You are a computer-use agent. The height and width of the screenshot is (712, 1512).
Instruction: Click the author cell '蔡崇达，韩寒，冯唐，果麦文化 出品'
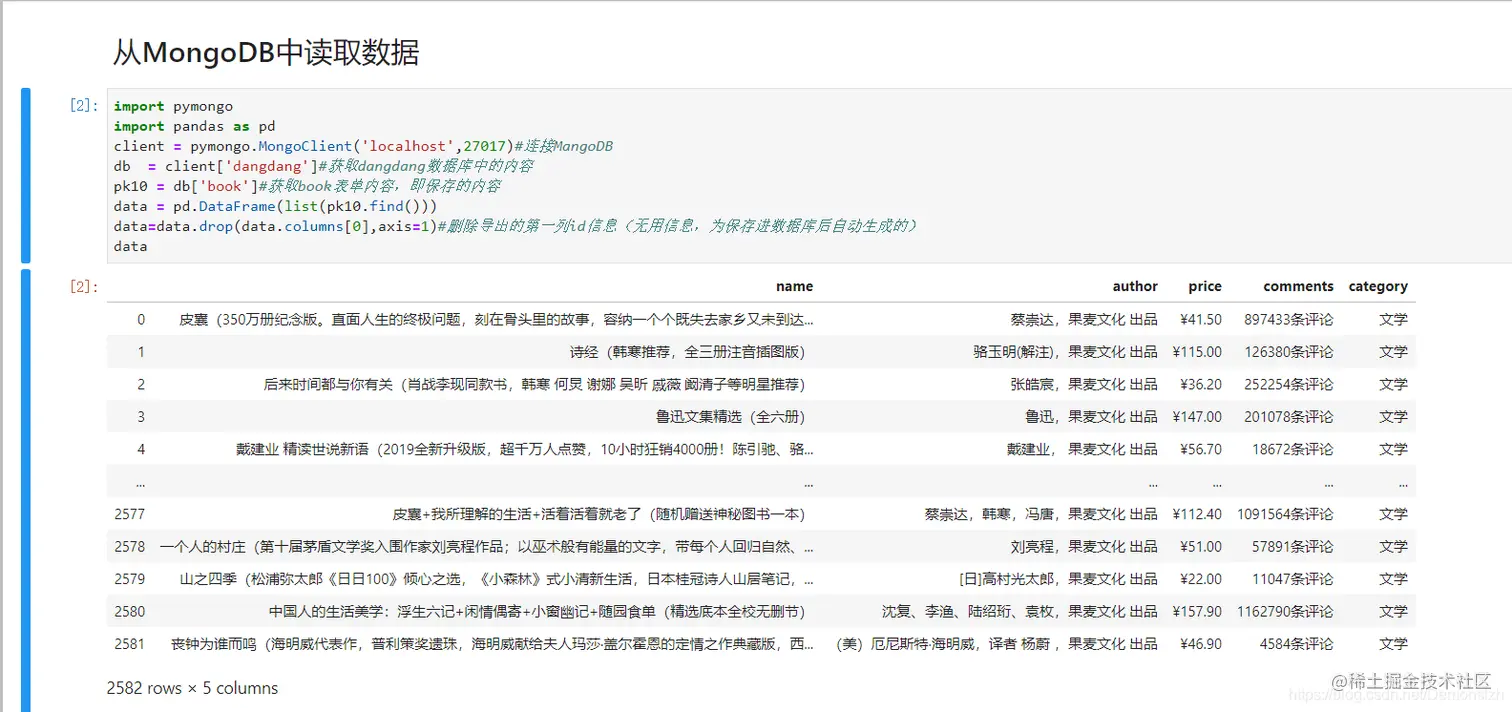coord(1041,514)
